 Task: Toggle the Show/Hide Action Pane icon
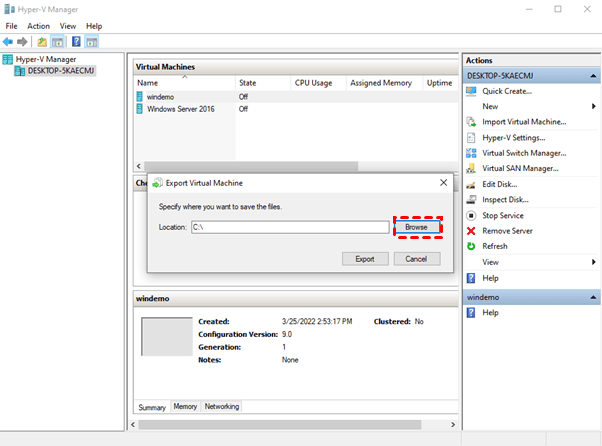click(x=92, y=41)
